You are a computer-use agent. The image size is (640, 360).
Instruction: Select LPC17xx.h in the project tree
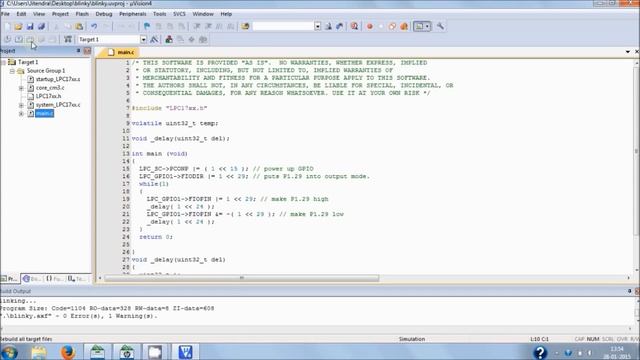[x=48, y=96]
